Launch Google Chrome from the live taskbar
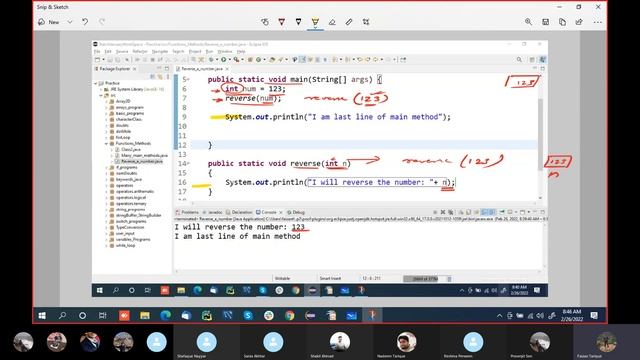 [x=289, y=315]
